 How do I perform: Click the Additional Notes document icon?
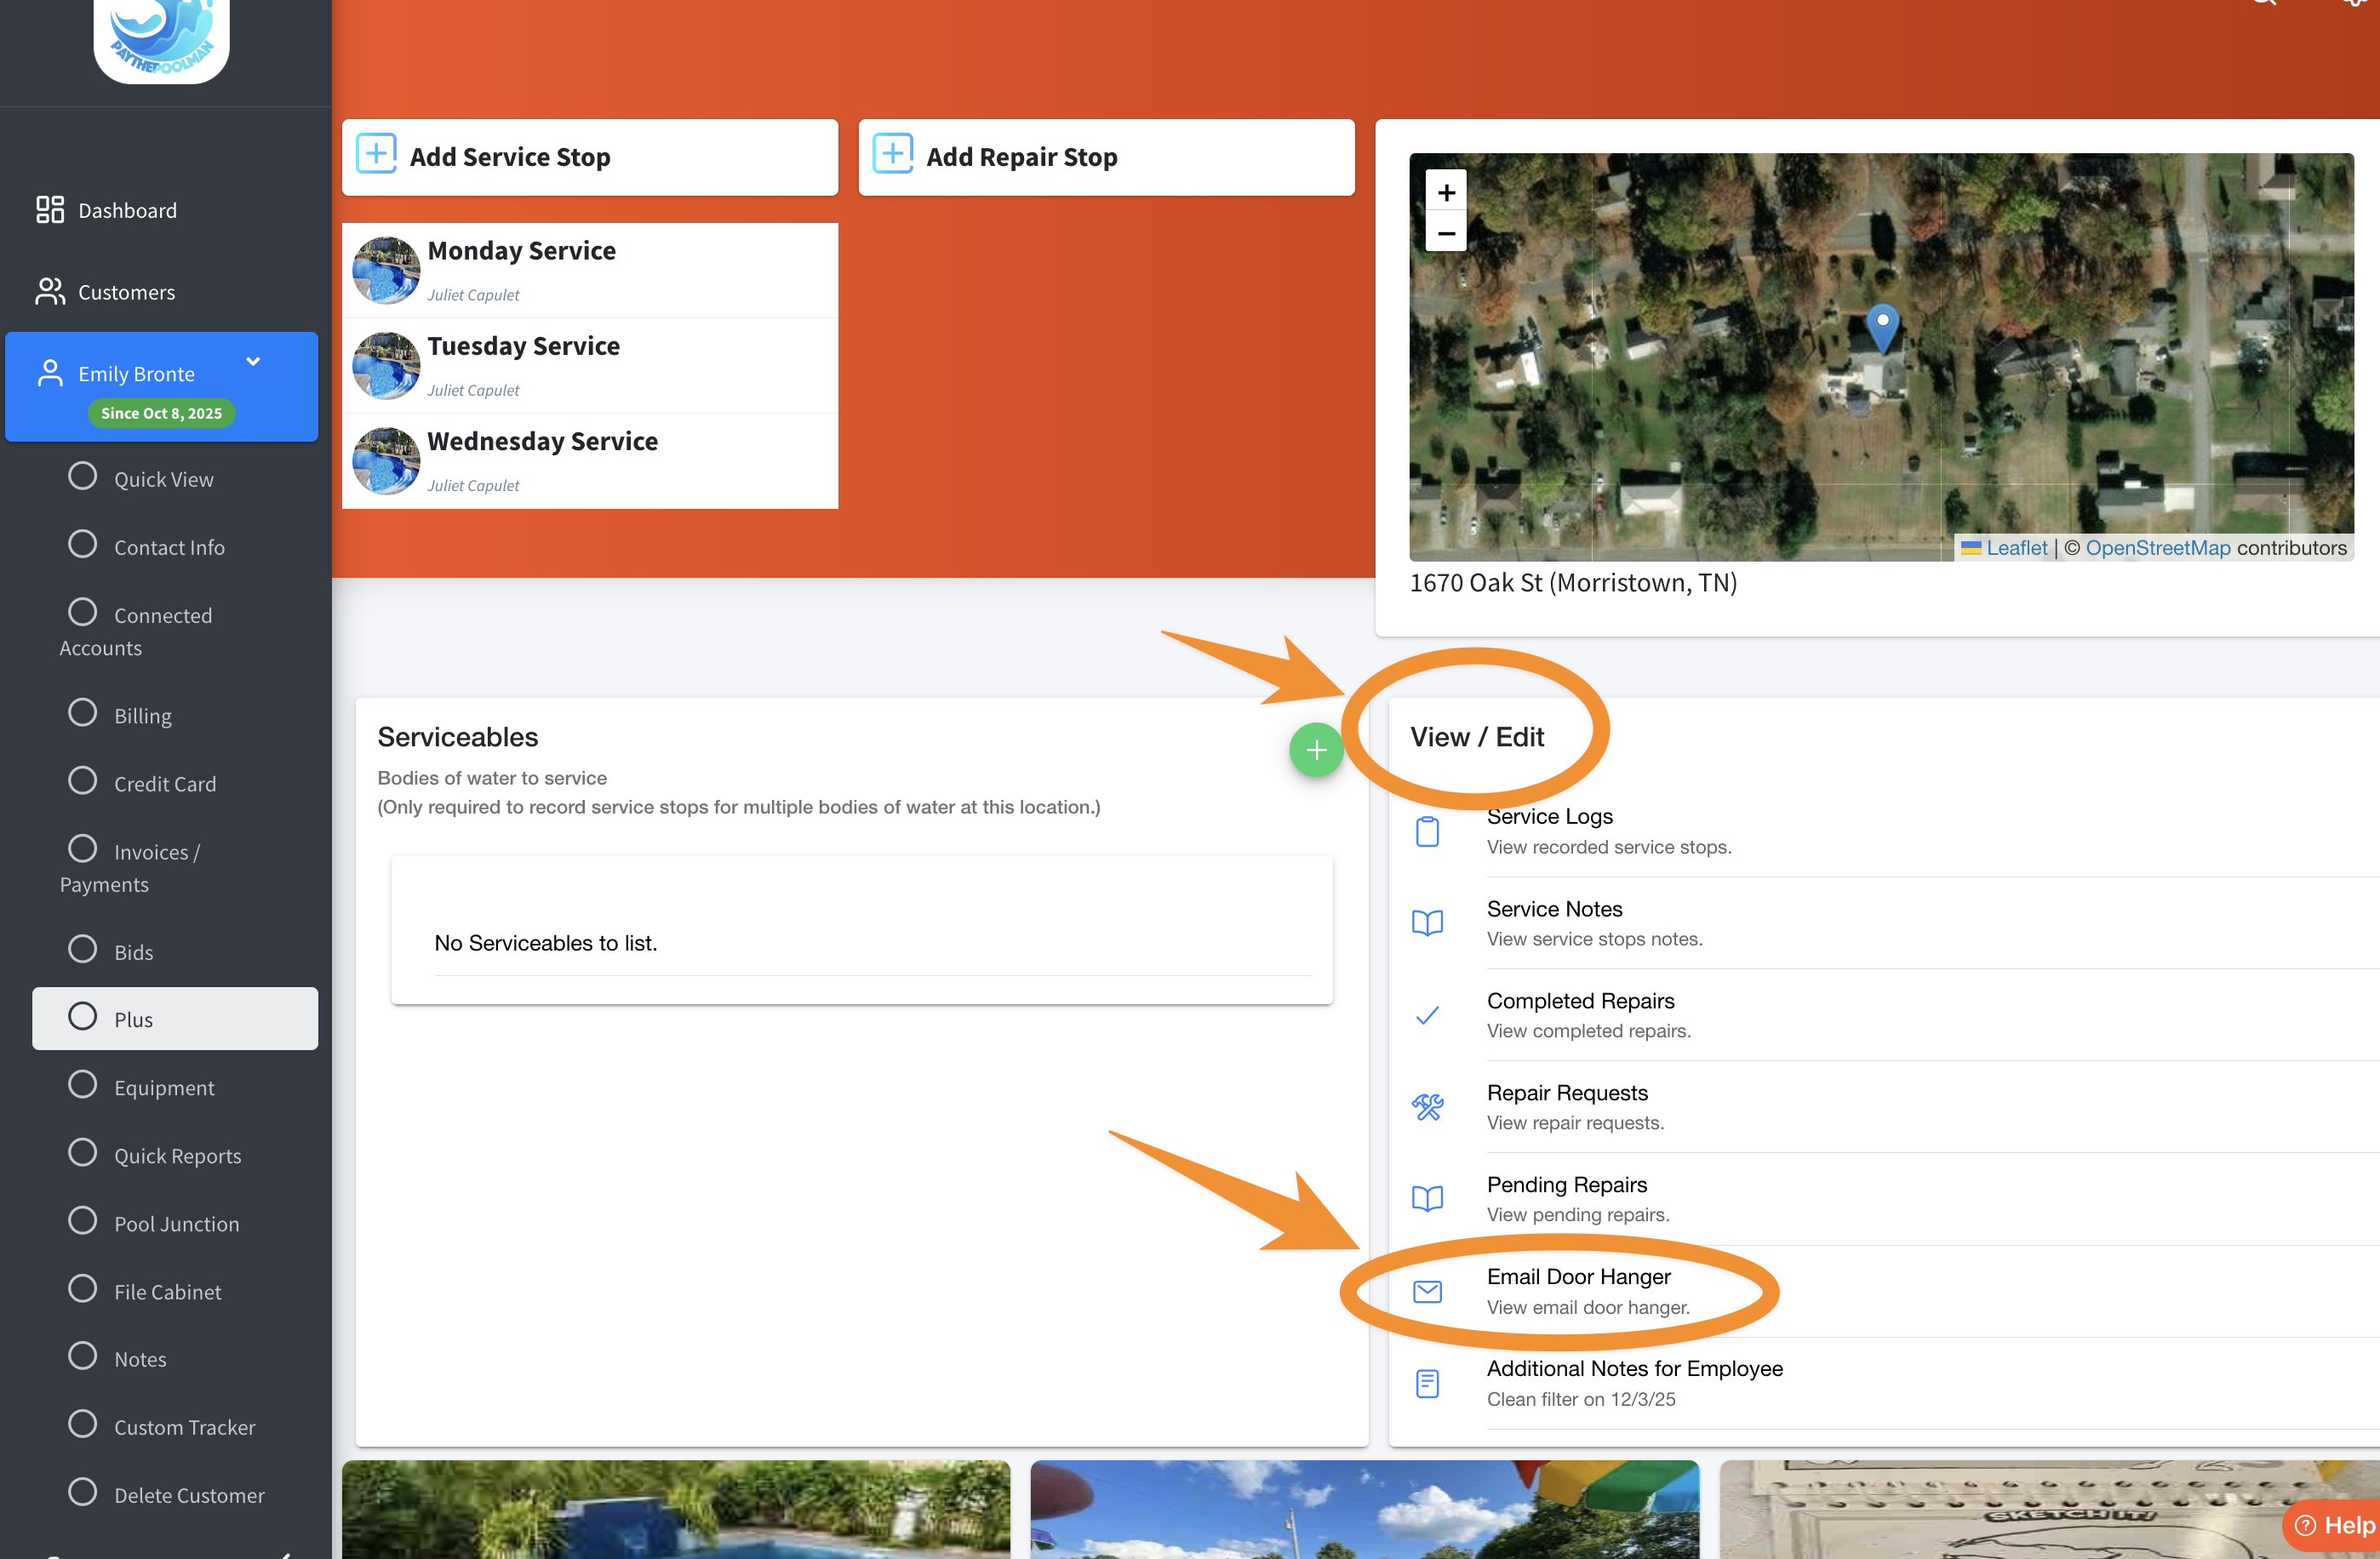click(1427, 1383)
